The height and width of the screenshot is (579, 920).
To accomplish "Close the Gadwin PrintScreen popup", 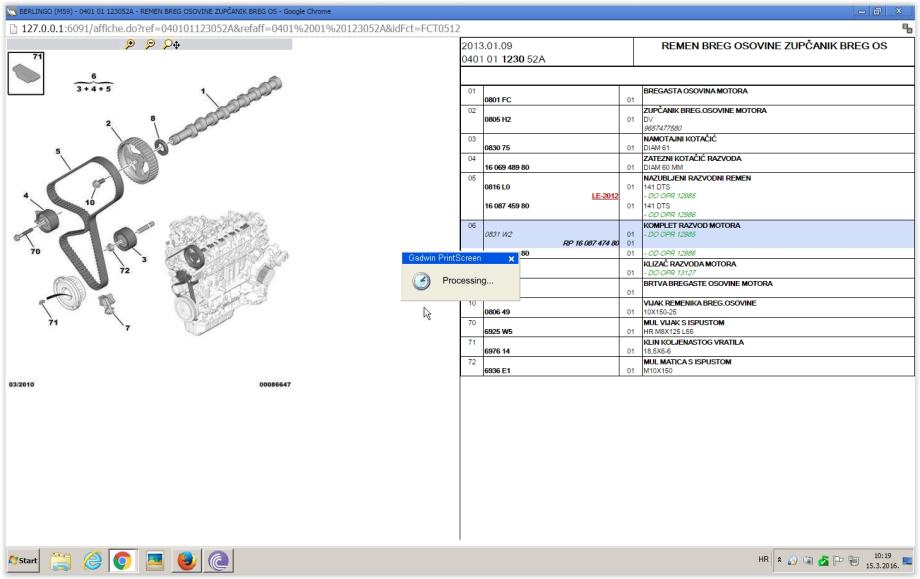I will click(511, 258).
